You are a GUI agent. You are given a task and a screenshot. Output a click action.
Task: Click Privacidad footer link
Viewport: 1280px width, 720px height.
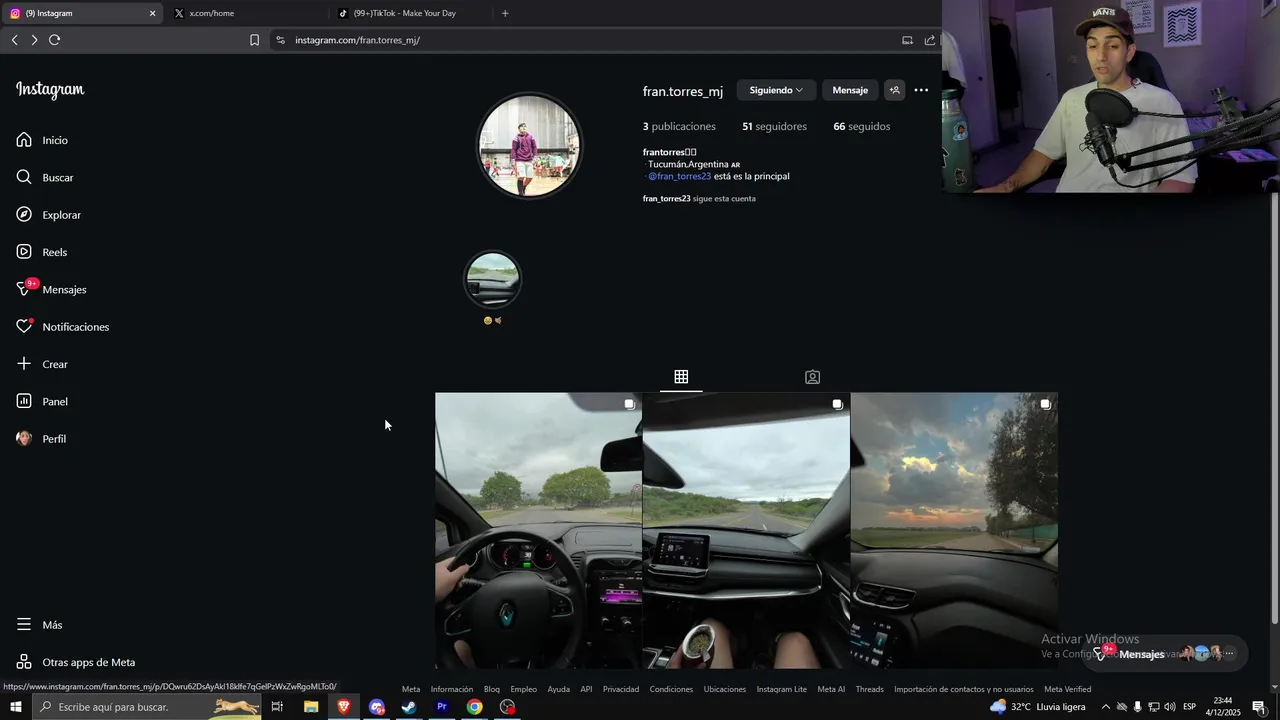pos(621,689)
